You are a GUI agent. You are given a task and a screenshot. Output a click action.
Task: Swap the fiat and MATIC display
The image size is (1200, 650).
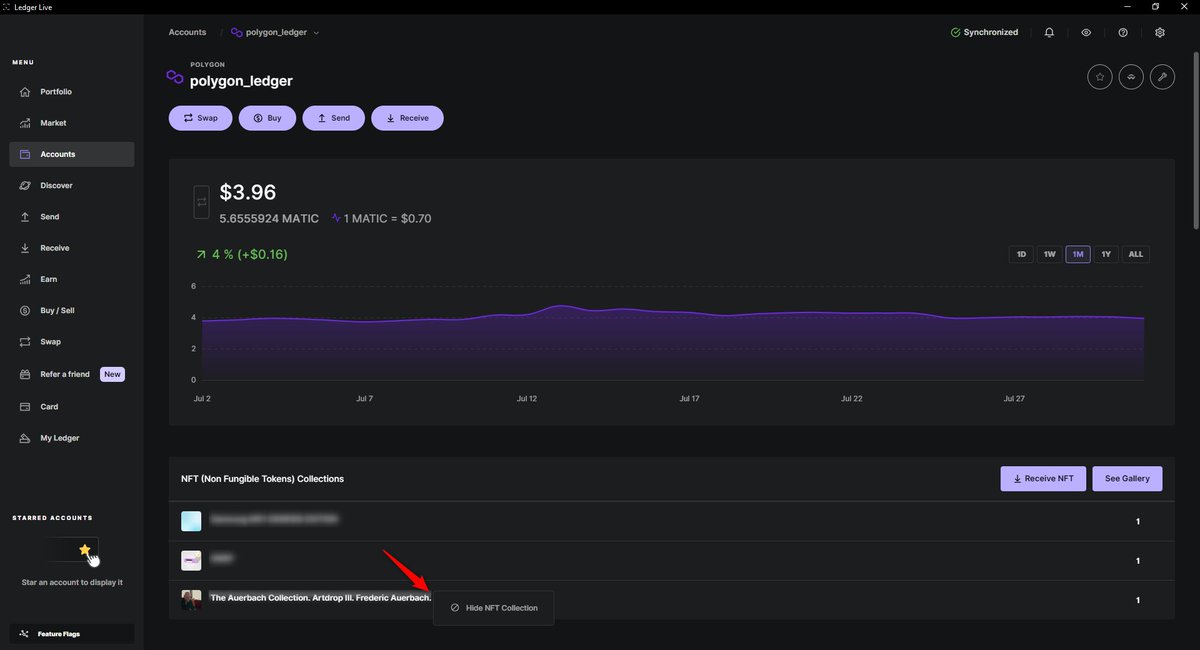click(201, 202)
